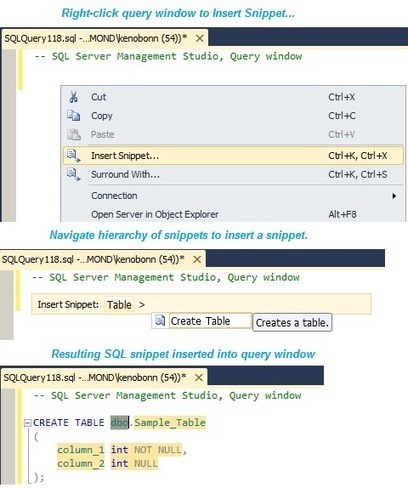Select Surround With... menu entry

[233, 174]
